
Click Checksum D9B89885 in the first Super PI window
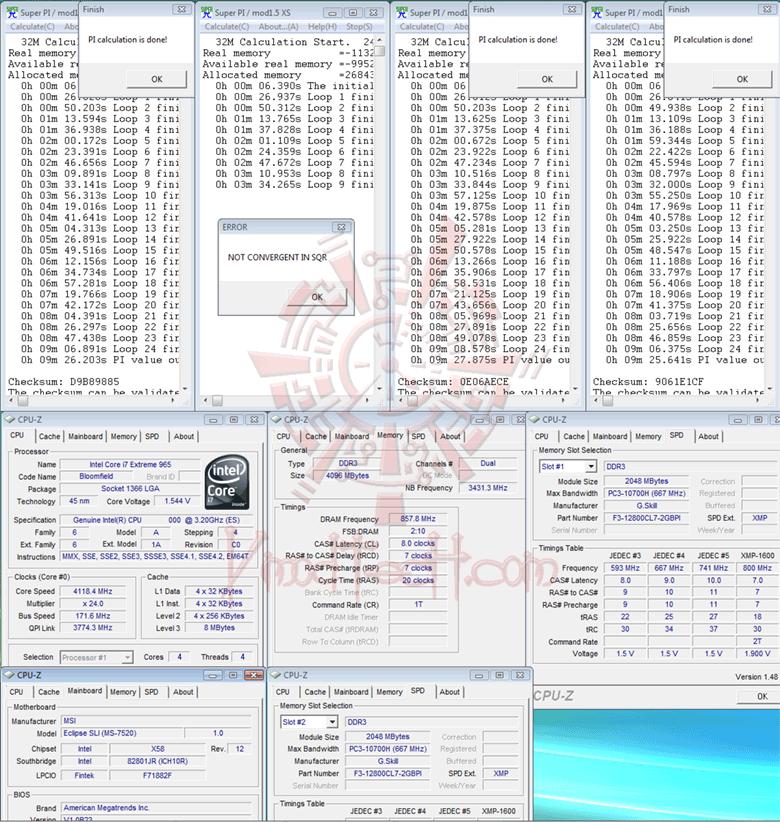click(x=63, y=382)
